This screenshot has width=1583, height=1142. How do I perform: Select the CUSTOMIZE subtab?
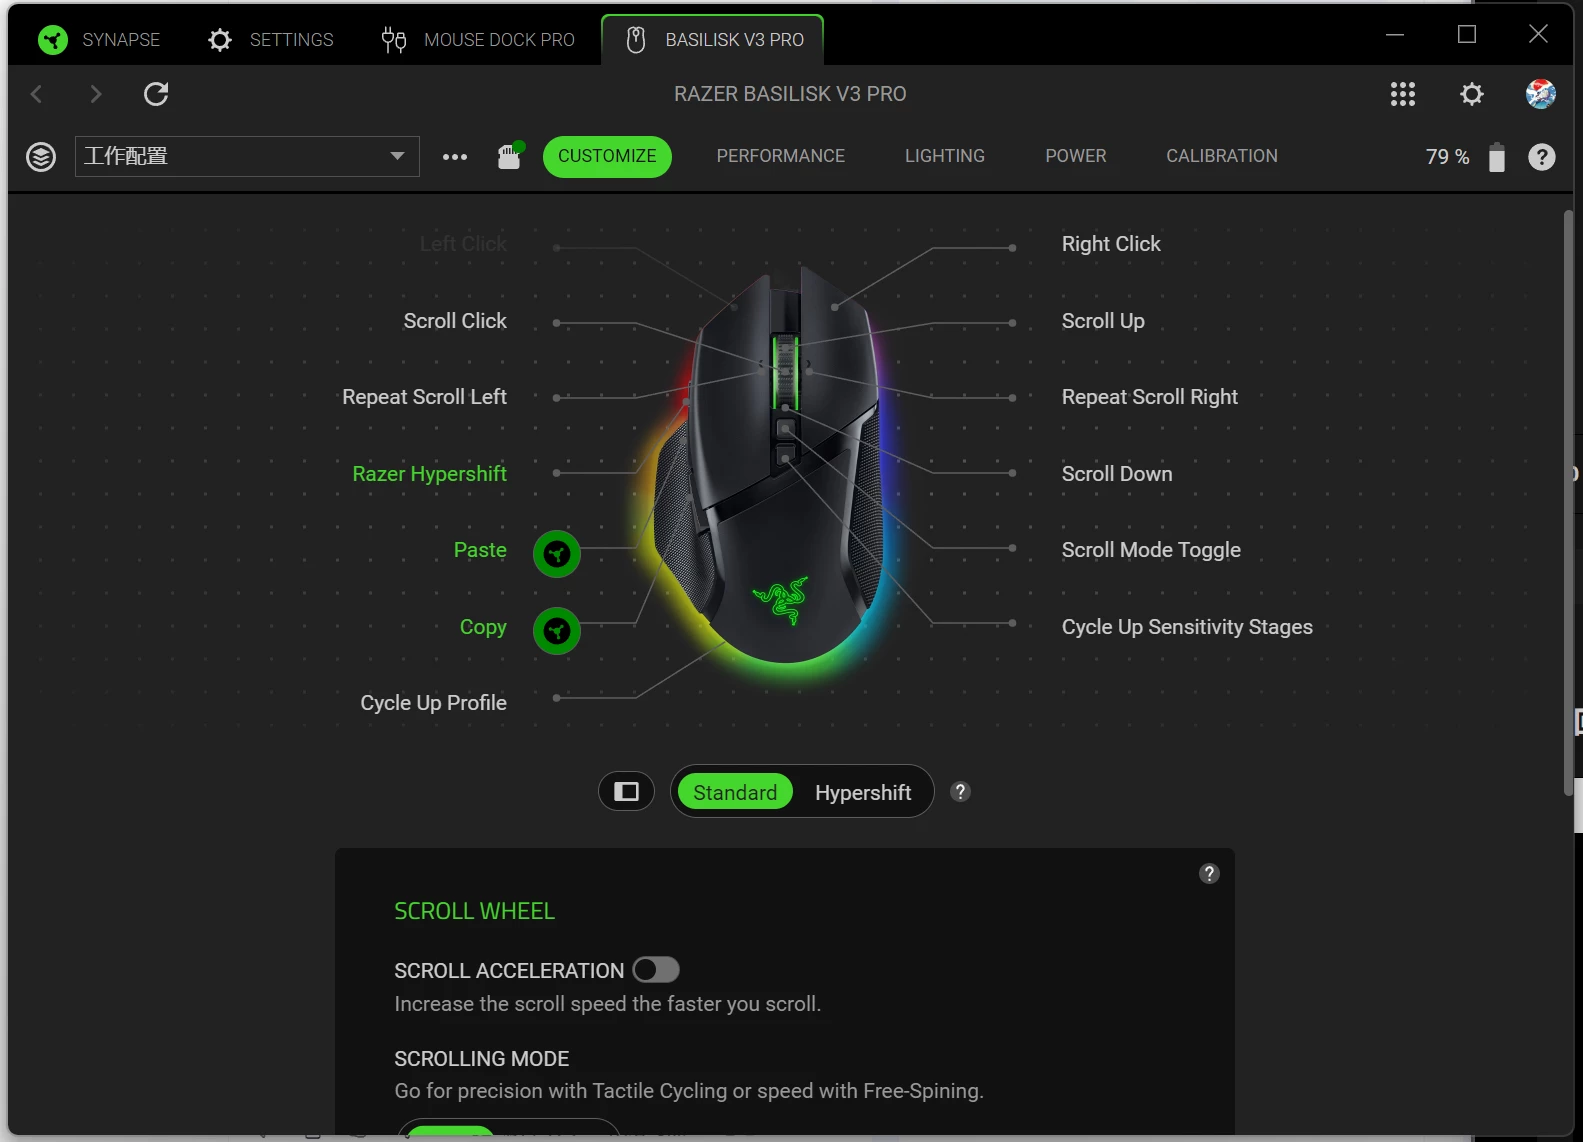point(607,156)
